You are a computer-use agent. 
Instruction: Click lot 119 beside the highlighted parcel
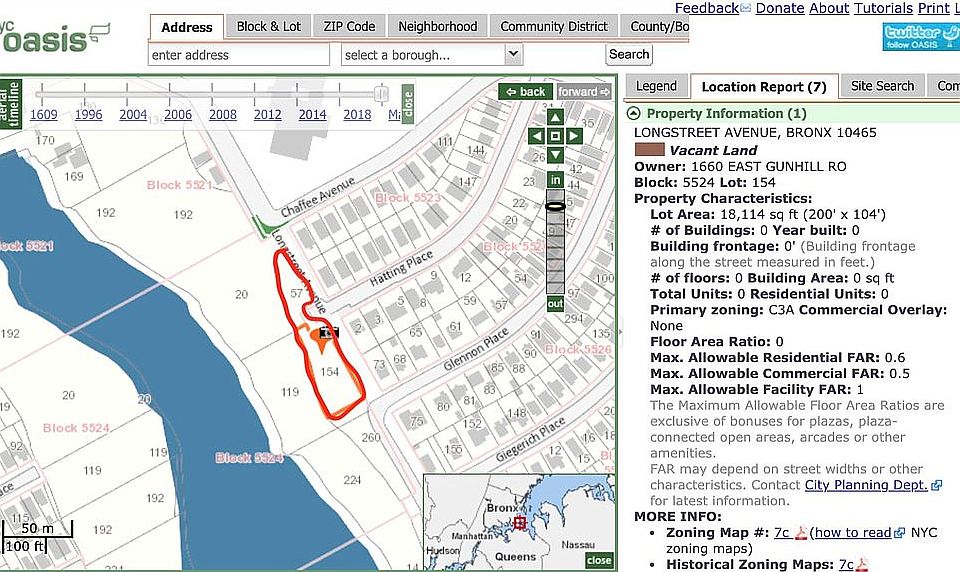[290, 392]
